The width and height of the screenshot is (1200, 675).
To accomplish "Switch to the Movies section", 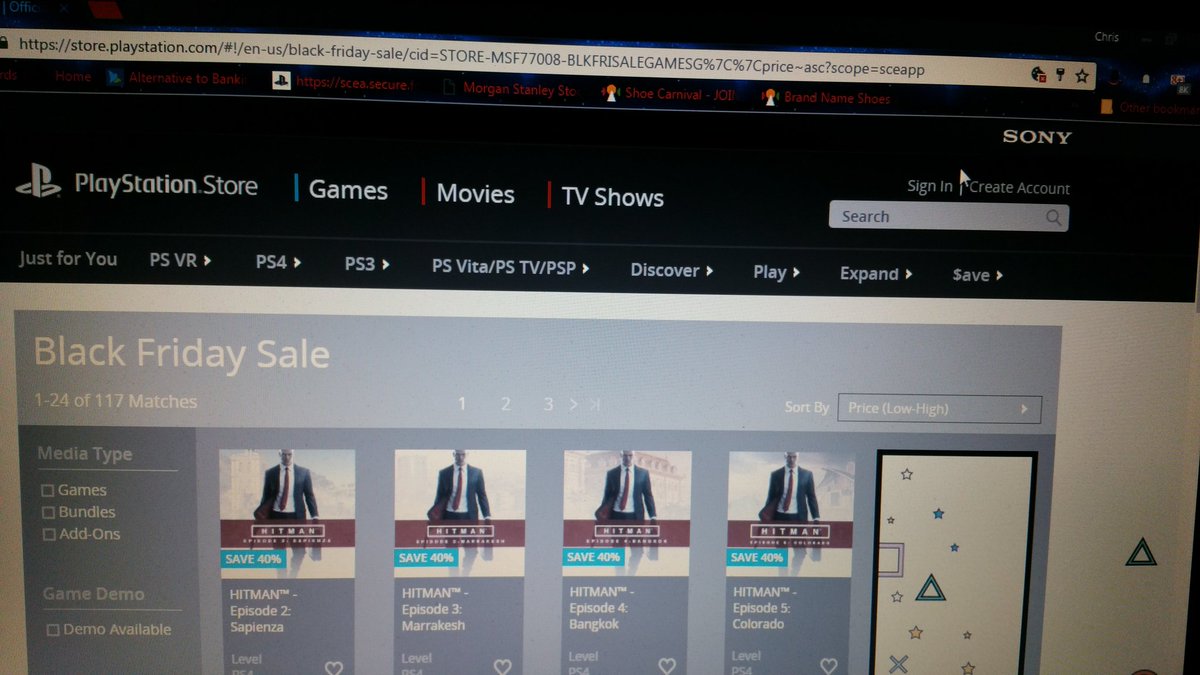I will 475,193.
